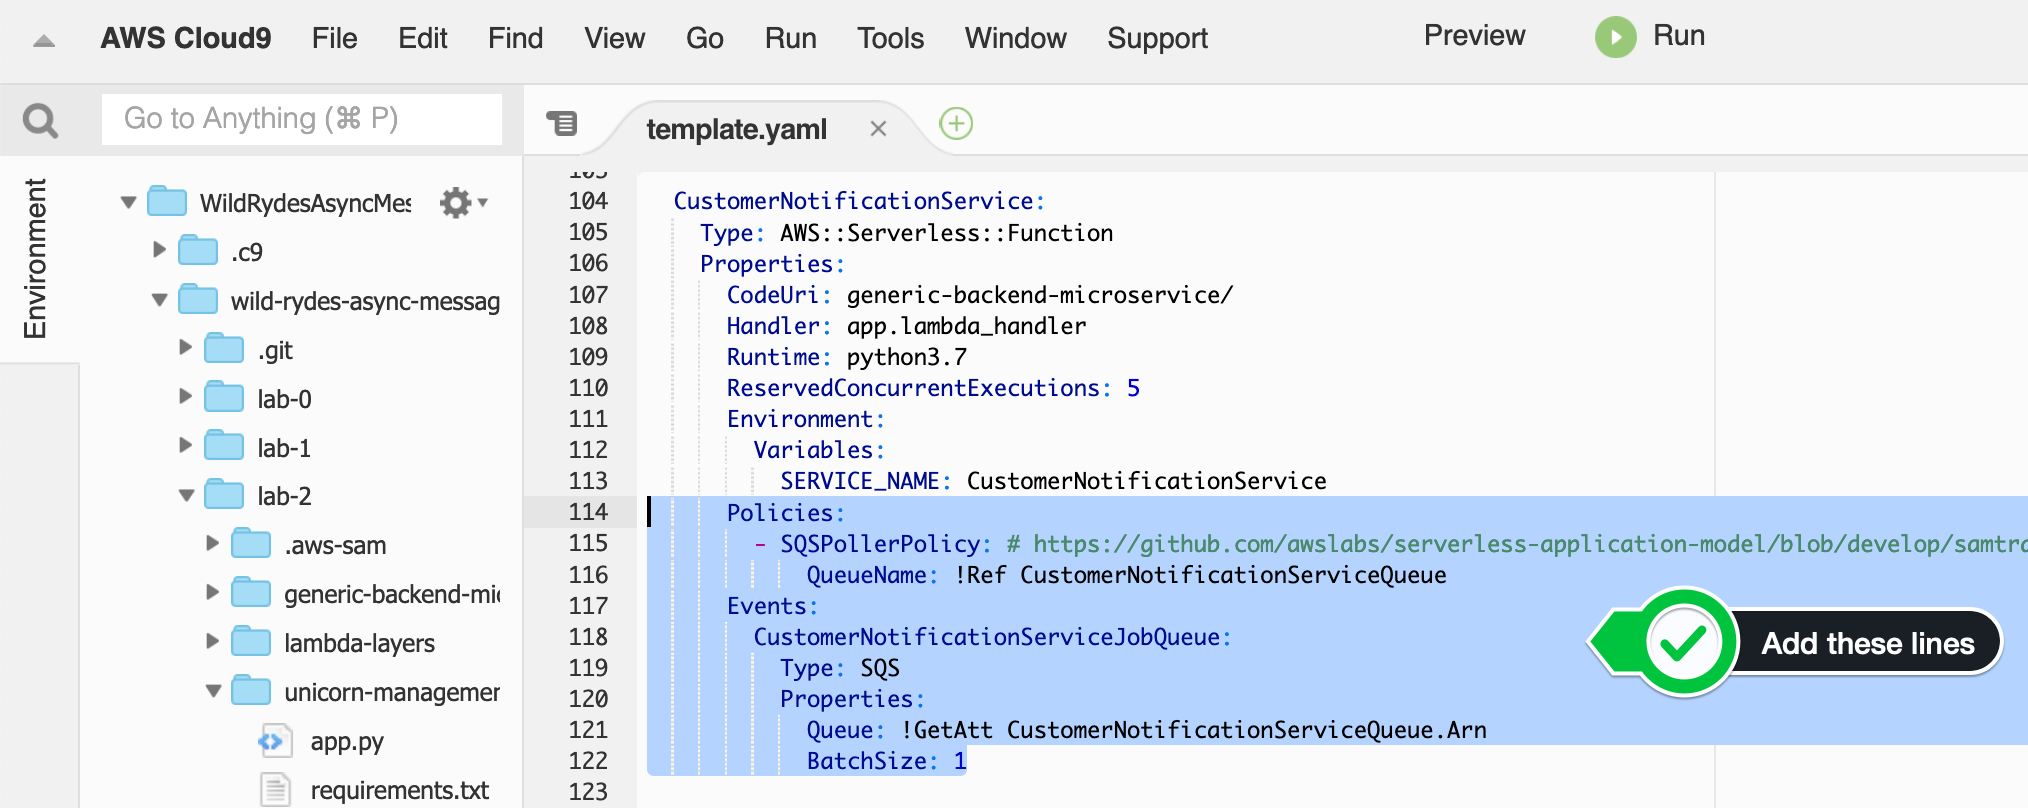The height and width of the screenshot is (808, 2028).
Task: Click the github.com URL comment
Action: (x=1517, y=544)
